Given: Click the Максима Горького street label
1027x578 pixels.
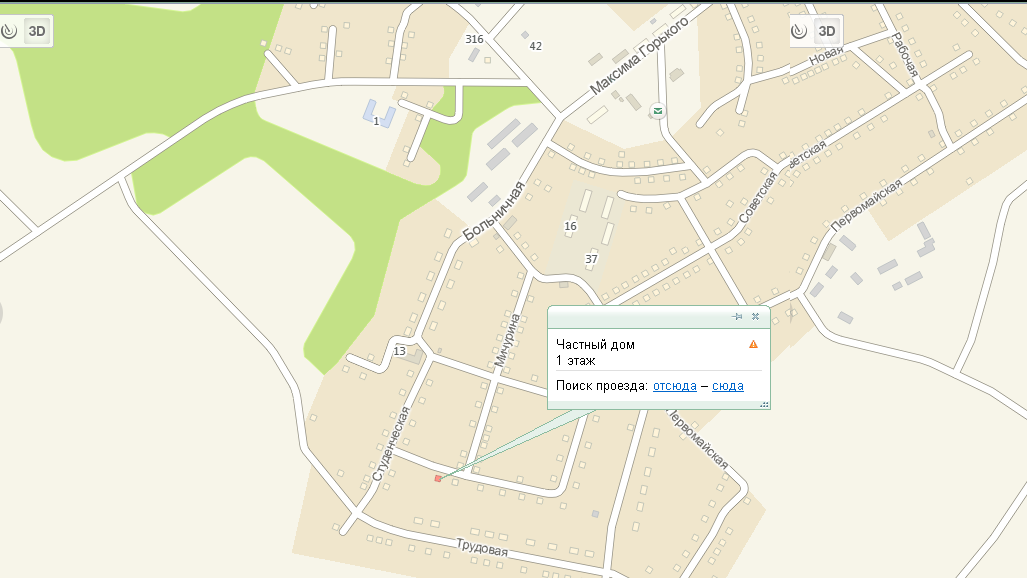Looking at the screenshot, I should [x=639, y=56].
